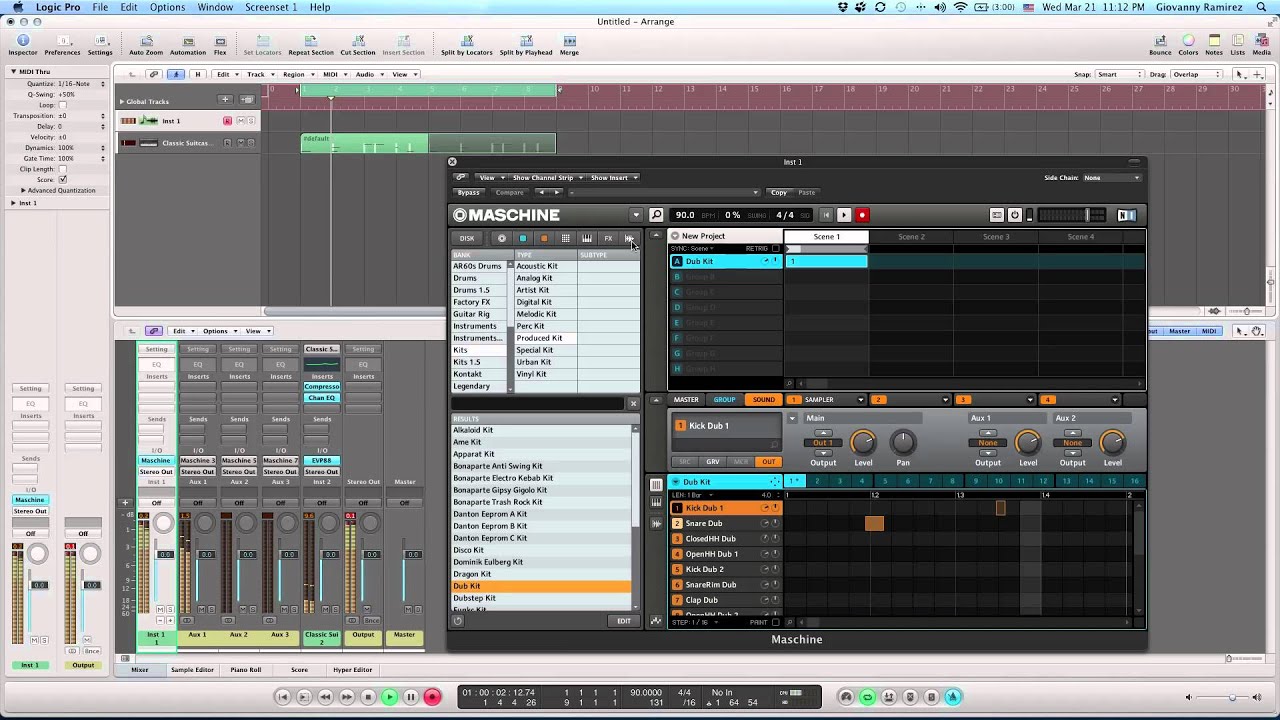
Task: Open the Options menu in the menu bar
Action: [167, 7]
